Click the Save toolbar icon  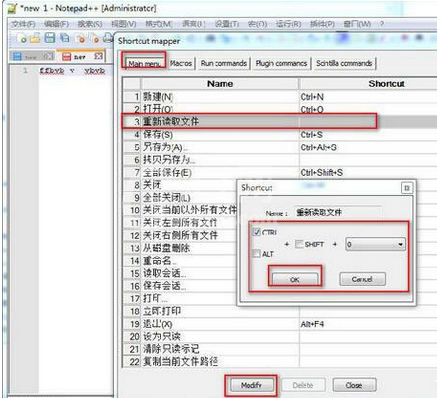coord(50,38)
